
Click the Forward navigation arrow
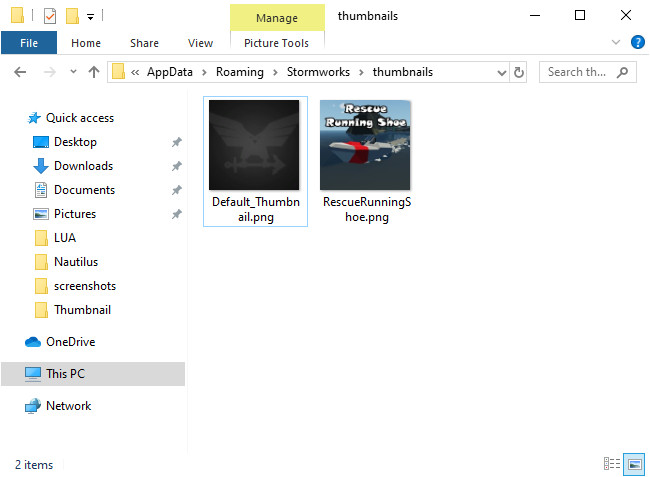(50, 72)
